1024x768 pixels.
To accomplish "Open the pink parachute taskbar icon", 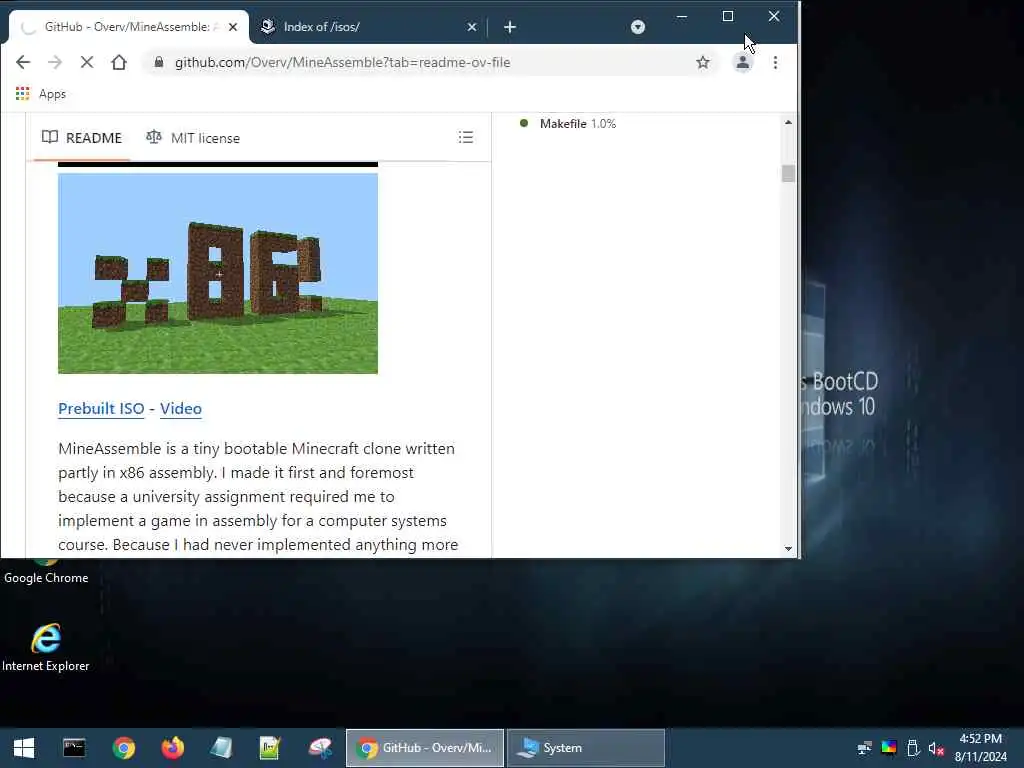I will coord(320,748).
